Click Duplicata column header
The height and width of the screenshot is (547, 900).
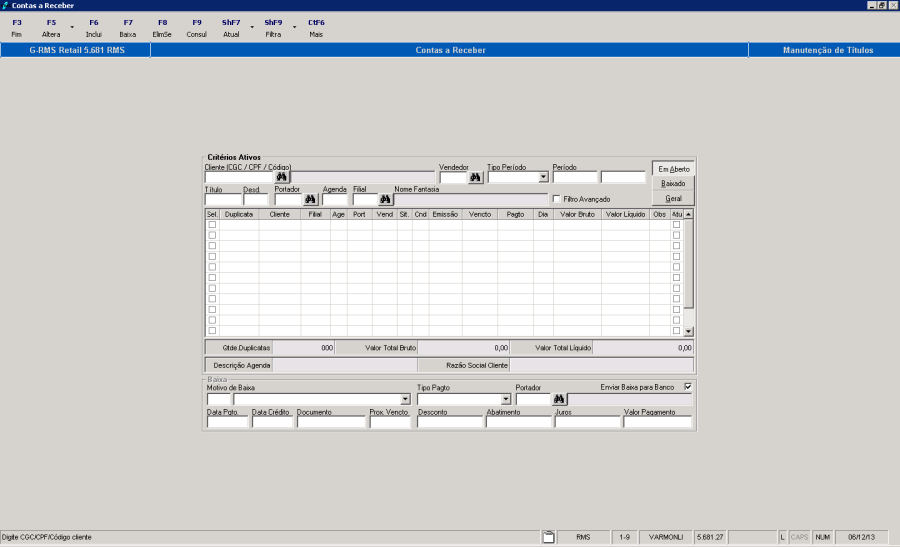point(239,214)
